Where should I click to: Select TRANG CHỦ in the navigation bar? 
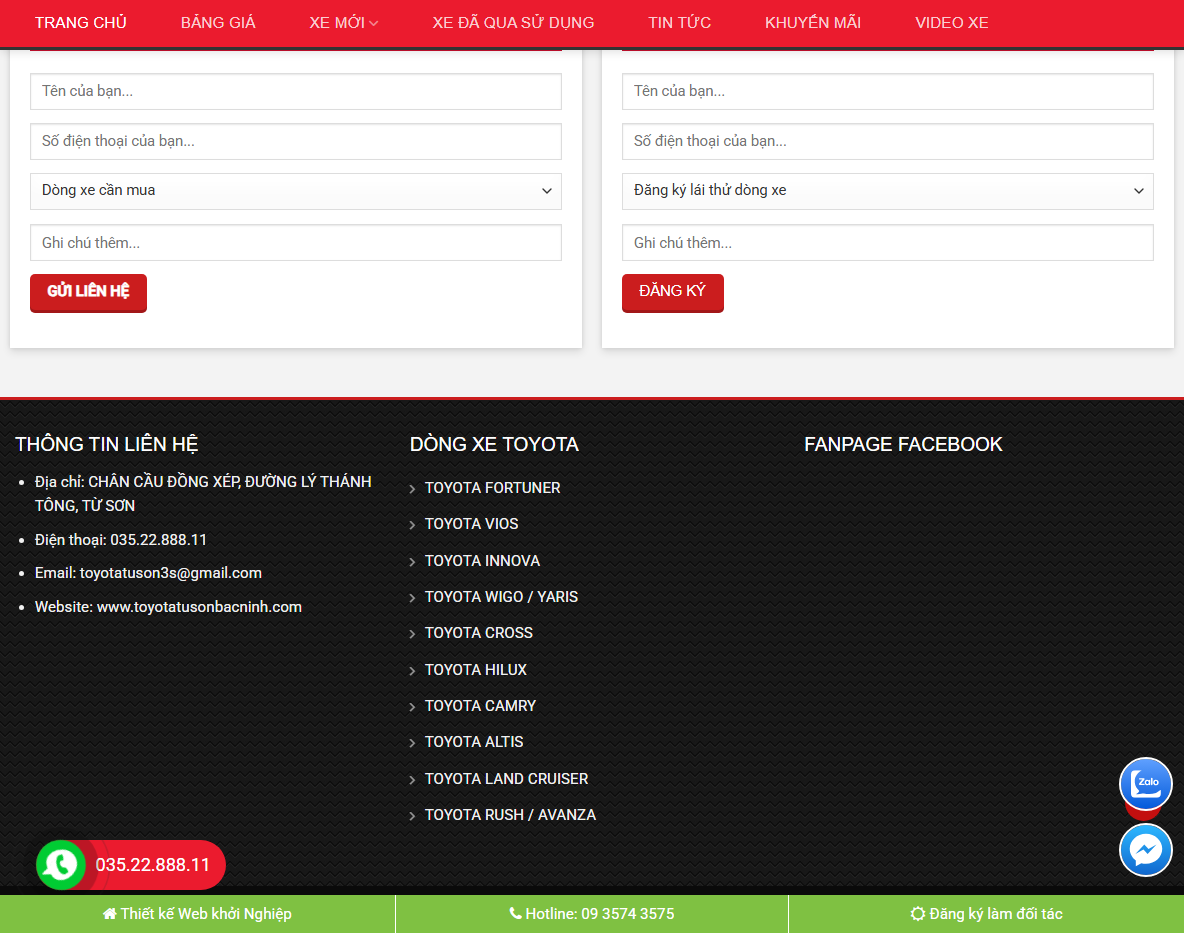80,22
